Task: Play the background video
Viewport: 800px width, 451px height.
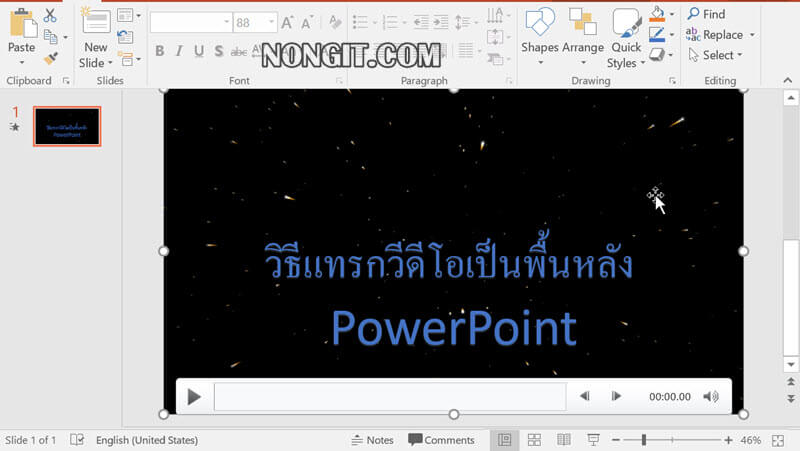Action: click(194, 396)
